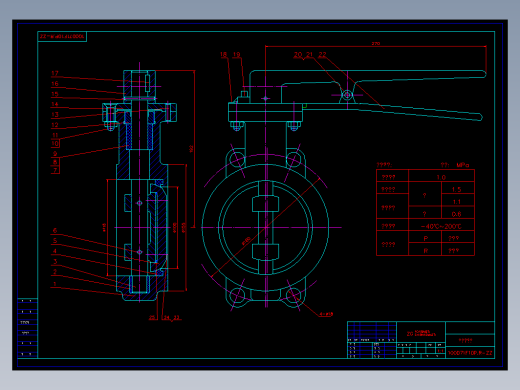
Task: Select the 1.0 pressure value cell
Action: click(x=441, y=177)
